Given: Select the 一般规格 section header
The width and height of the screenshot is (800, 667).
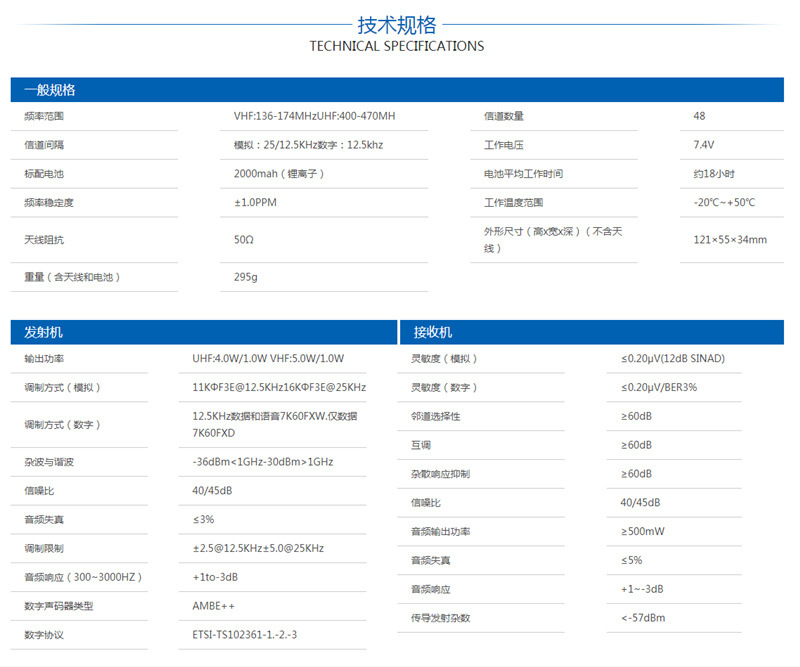Looking at the screenshot, I should (x=397, y=90).
